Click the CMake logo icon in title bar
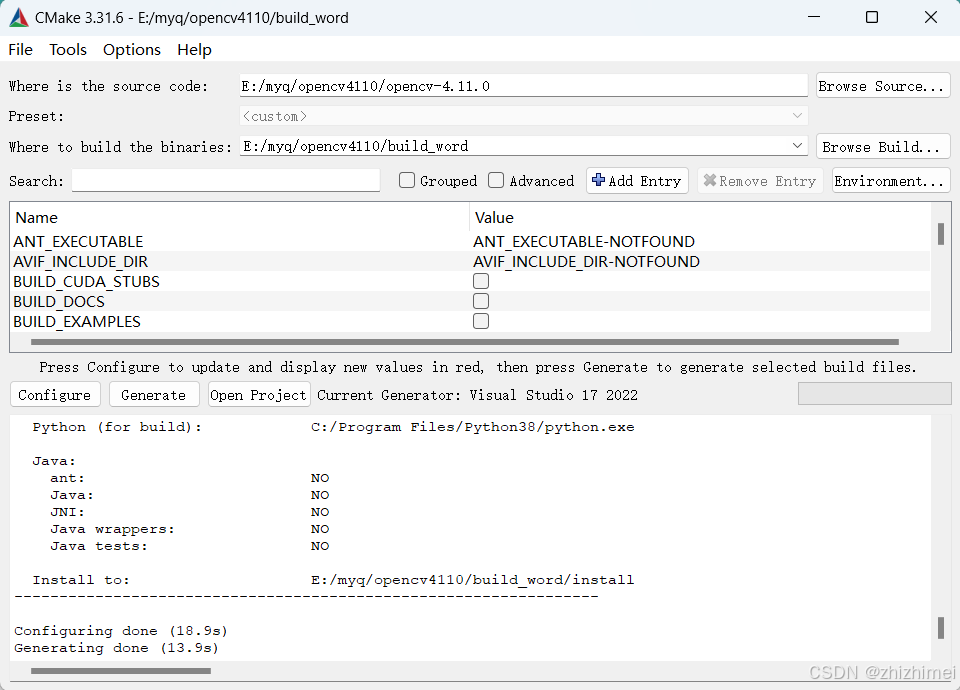This screenshot has height=690, width=960. click(18, 18)
